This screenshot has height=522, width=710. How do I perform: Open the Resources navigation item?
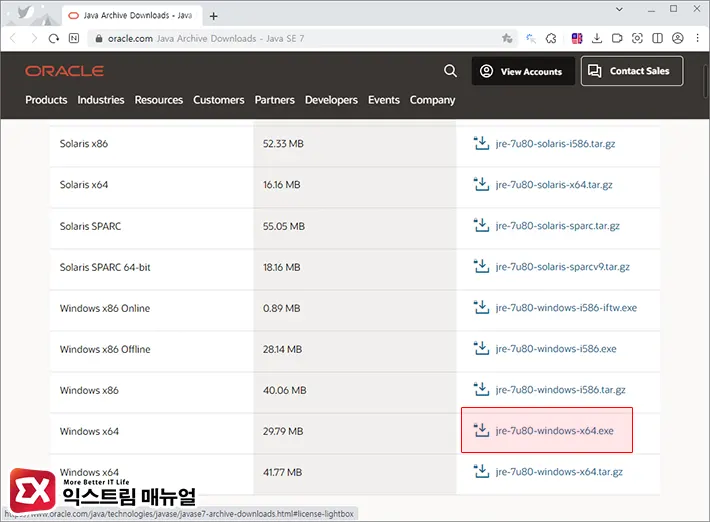point(159,100)
